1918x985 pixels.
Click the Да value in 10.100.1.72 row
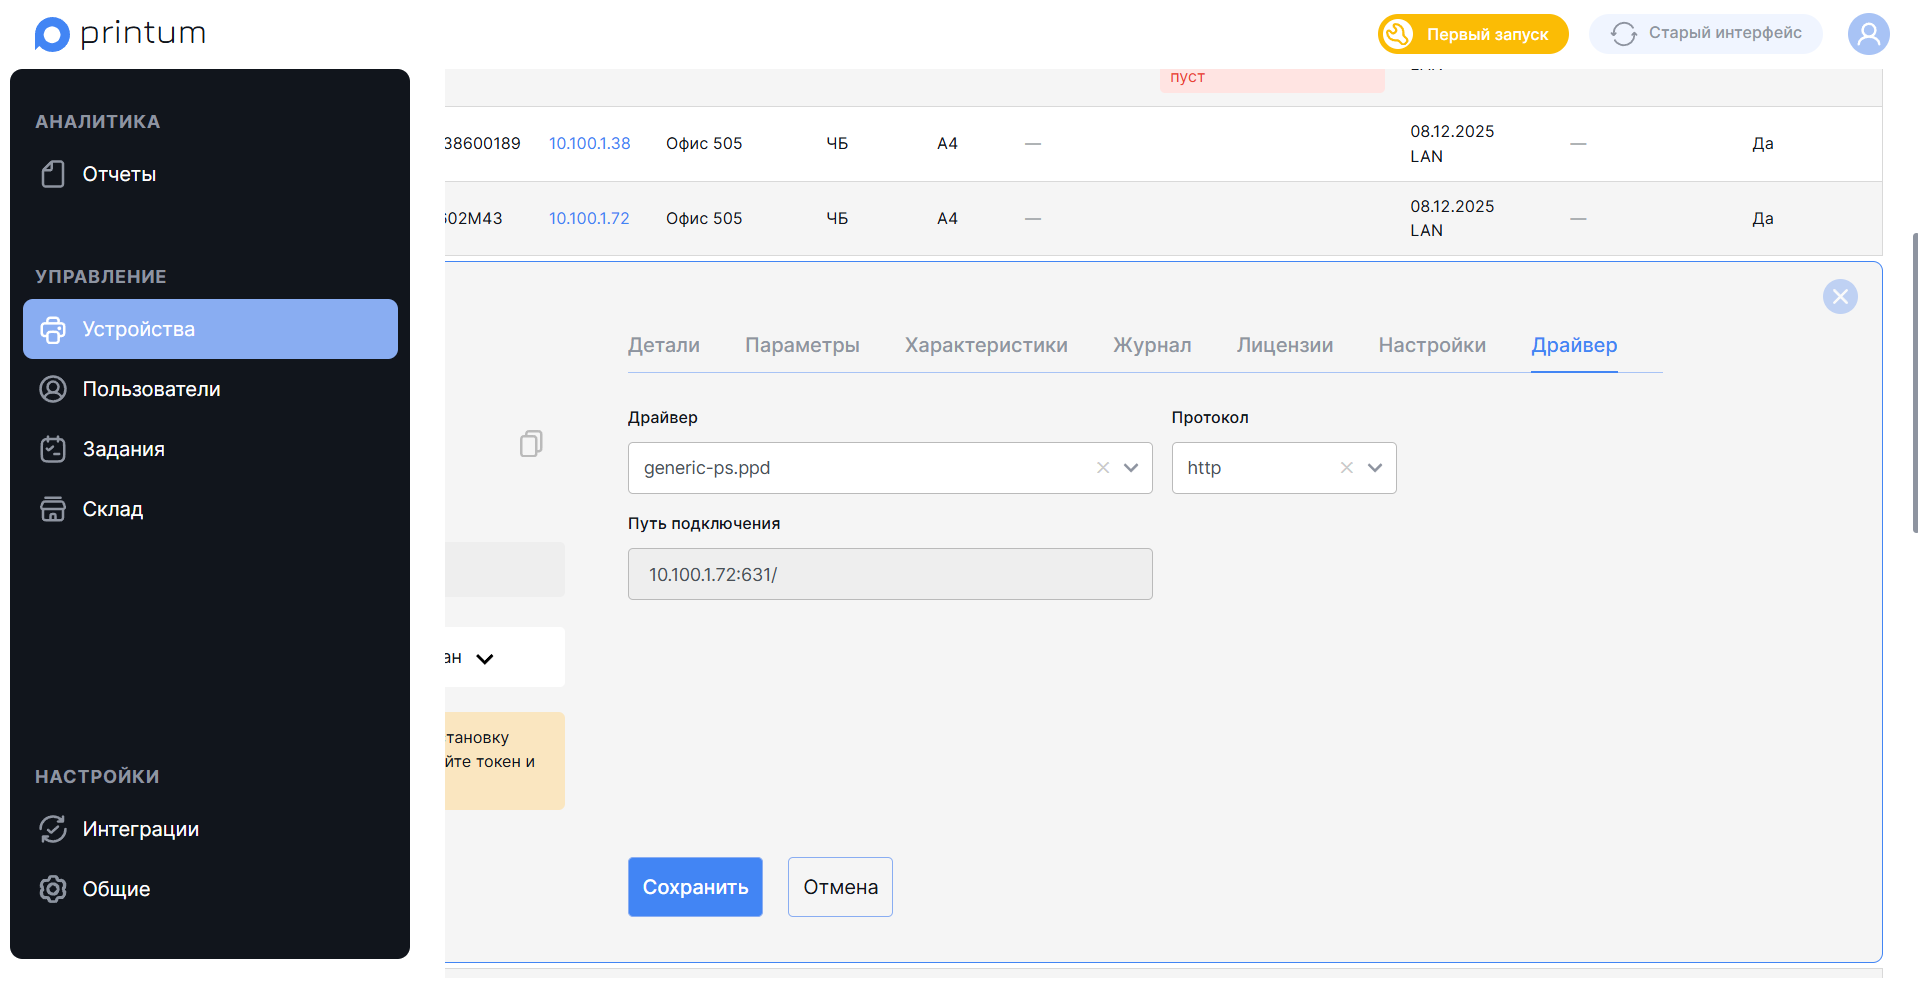1763,218
